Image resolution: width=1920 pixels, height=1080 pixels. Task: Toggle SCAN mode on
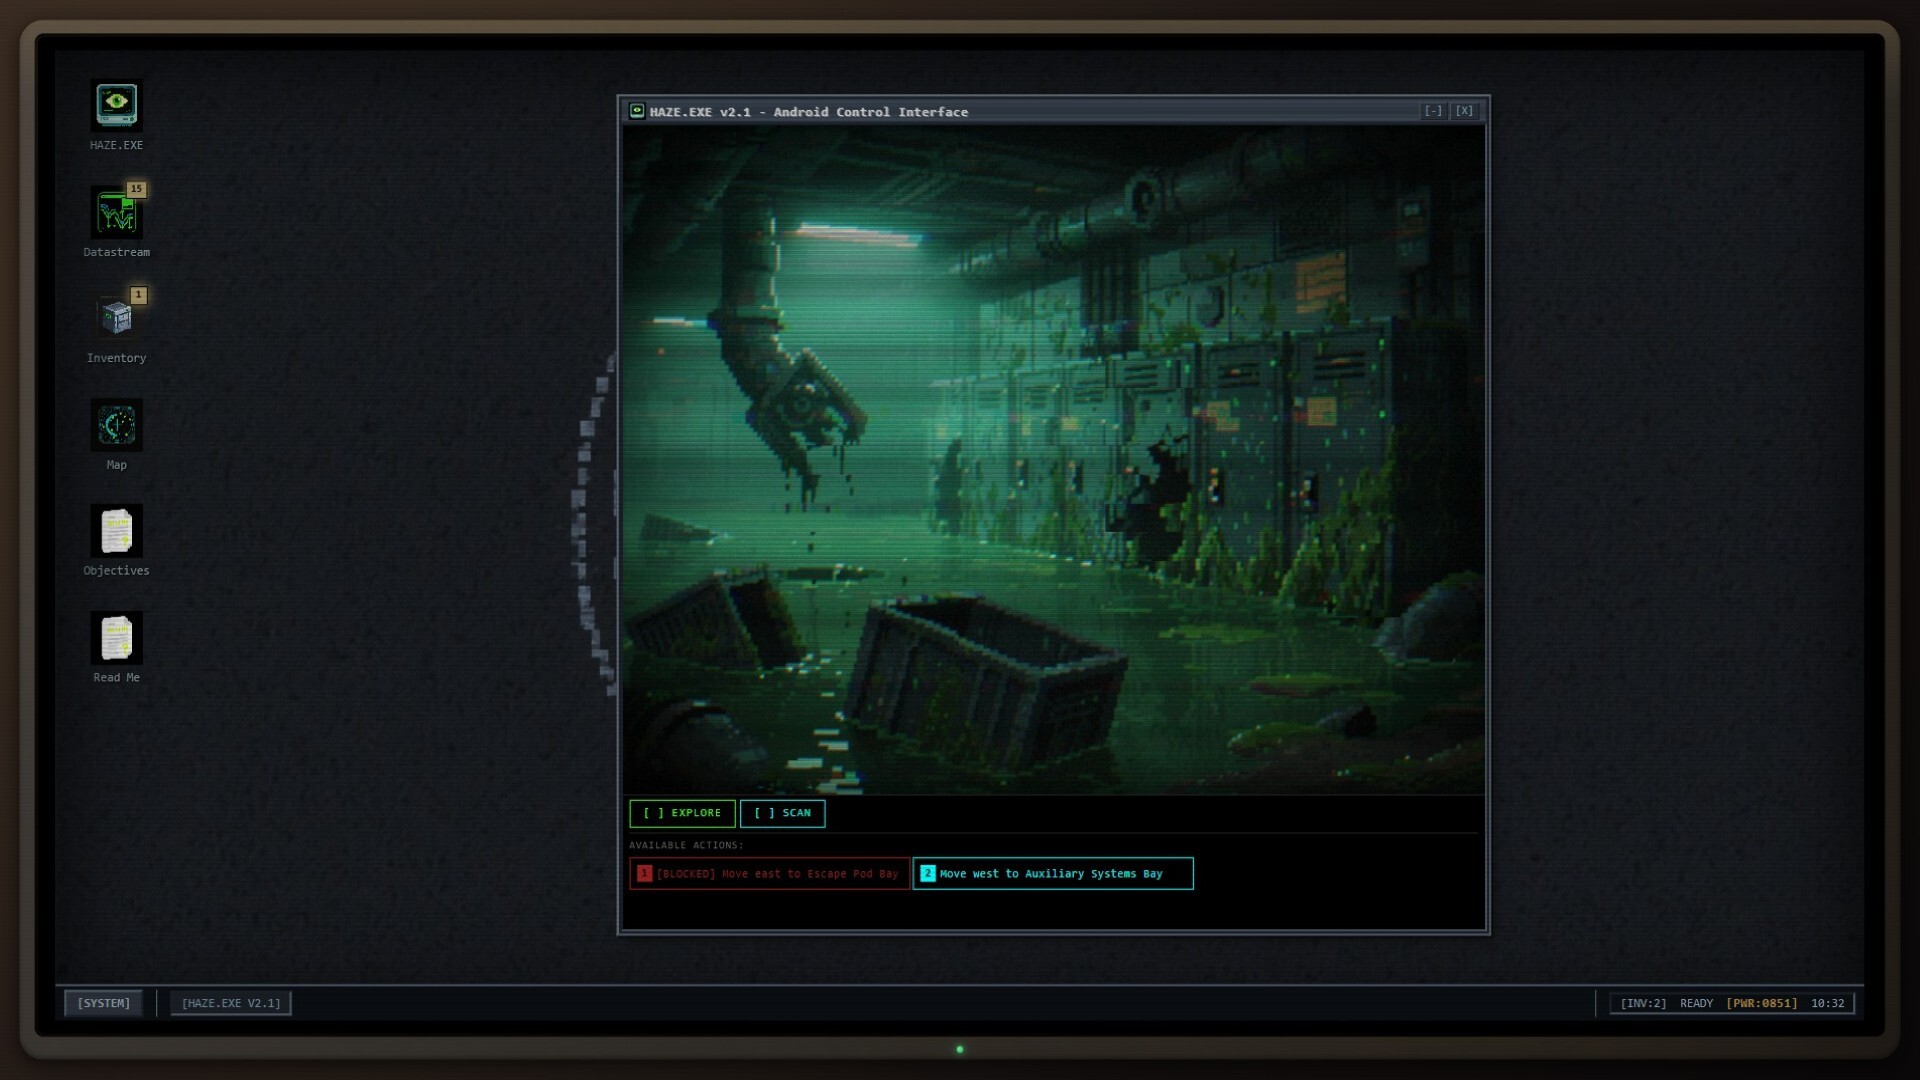[x=784, y=813]
